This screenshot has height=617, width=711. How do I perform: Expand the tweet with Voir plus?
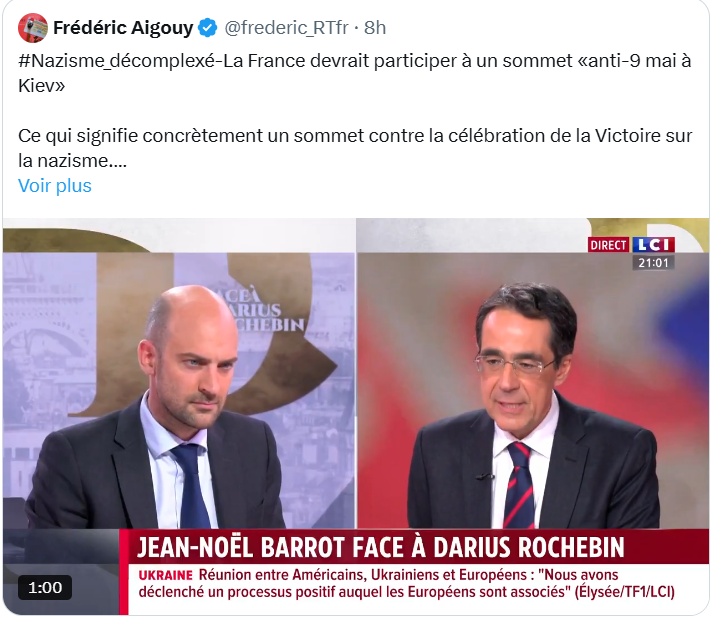click(55, 185)
